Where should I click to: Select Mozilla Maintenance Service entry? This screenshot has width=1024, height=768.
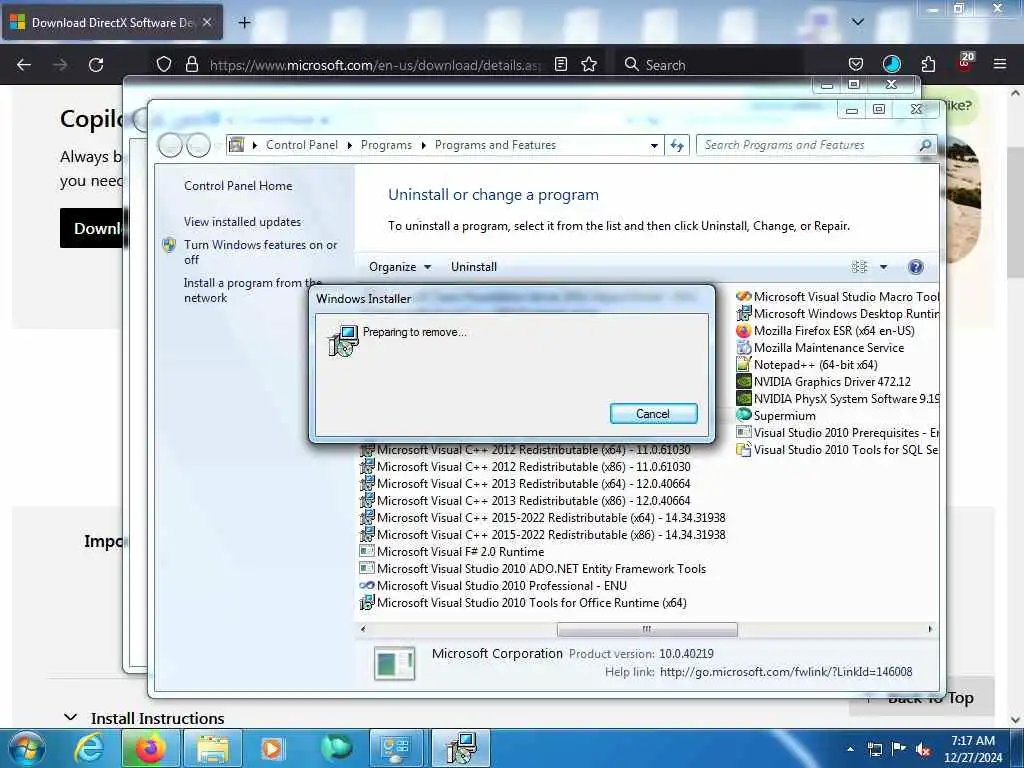(820, 347)
